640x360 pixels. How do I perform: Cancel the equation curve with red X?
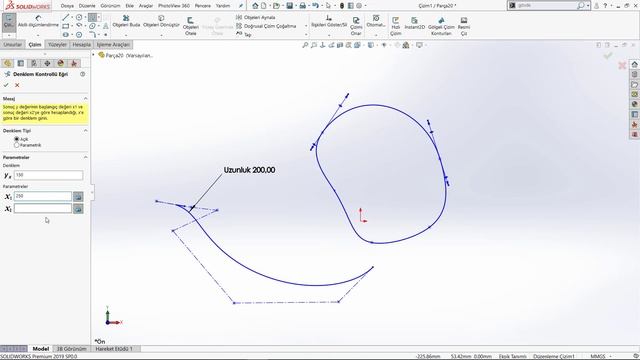click(17, 85)
